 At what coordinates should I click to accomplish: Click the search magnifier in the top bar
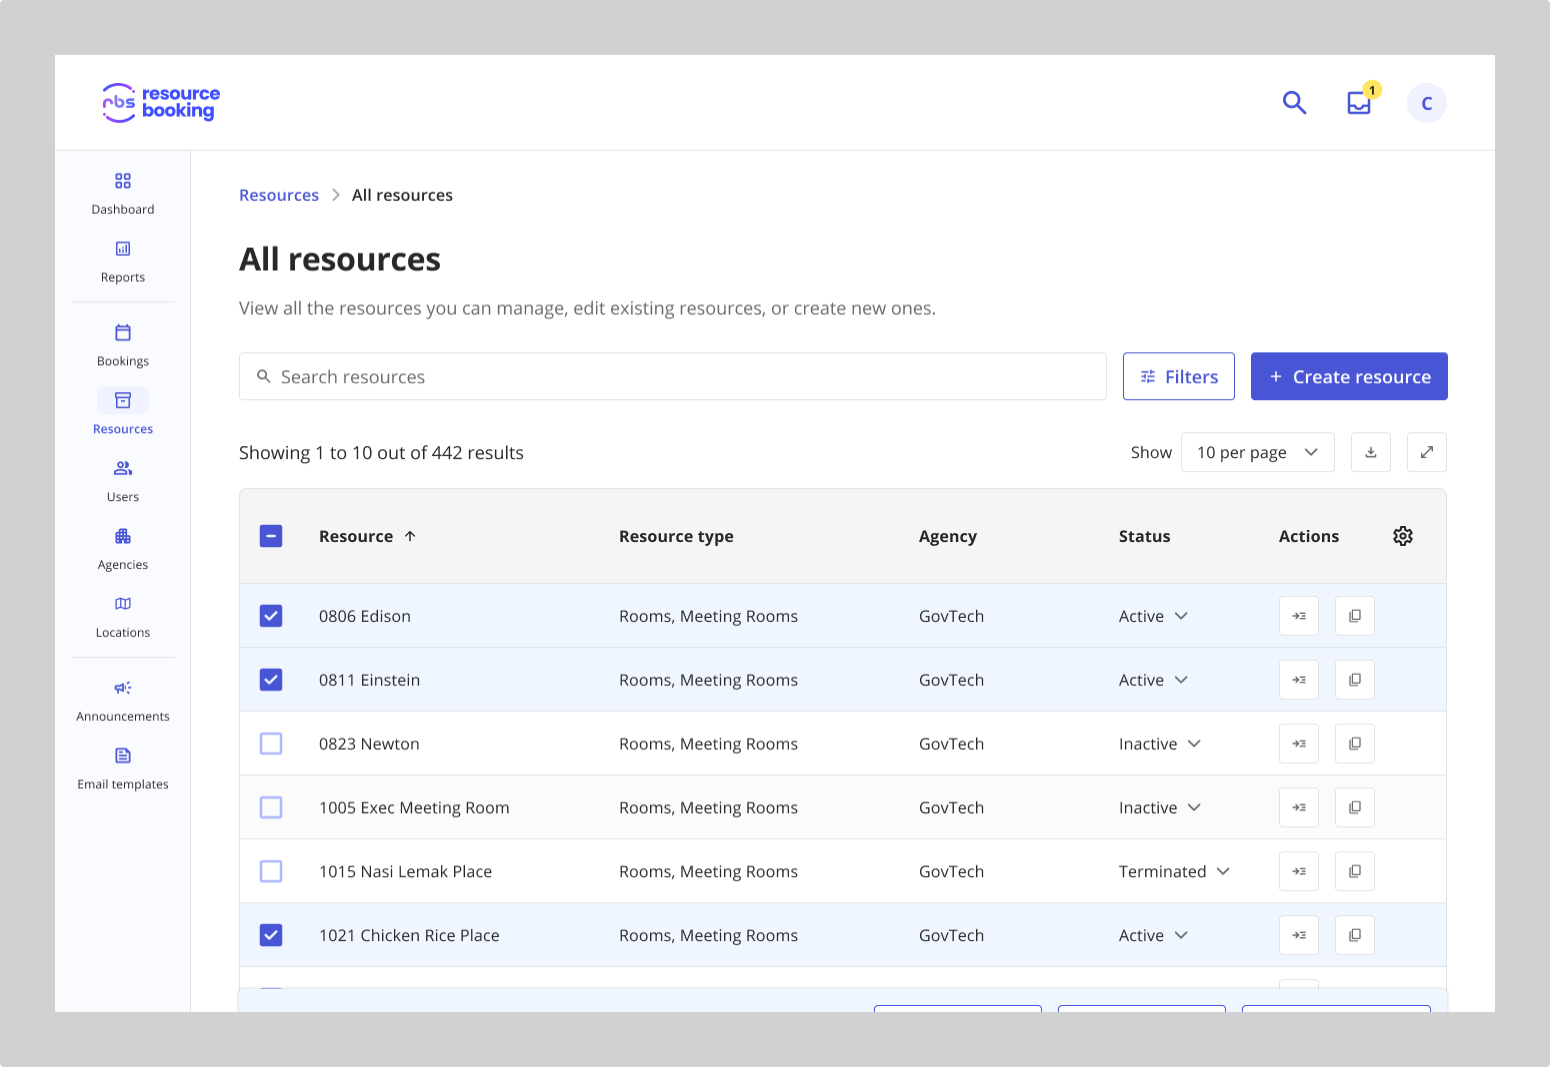tap(1294, 102)
